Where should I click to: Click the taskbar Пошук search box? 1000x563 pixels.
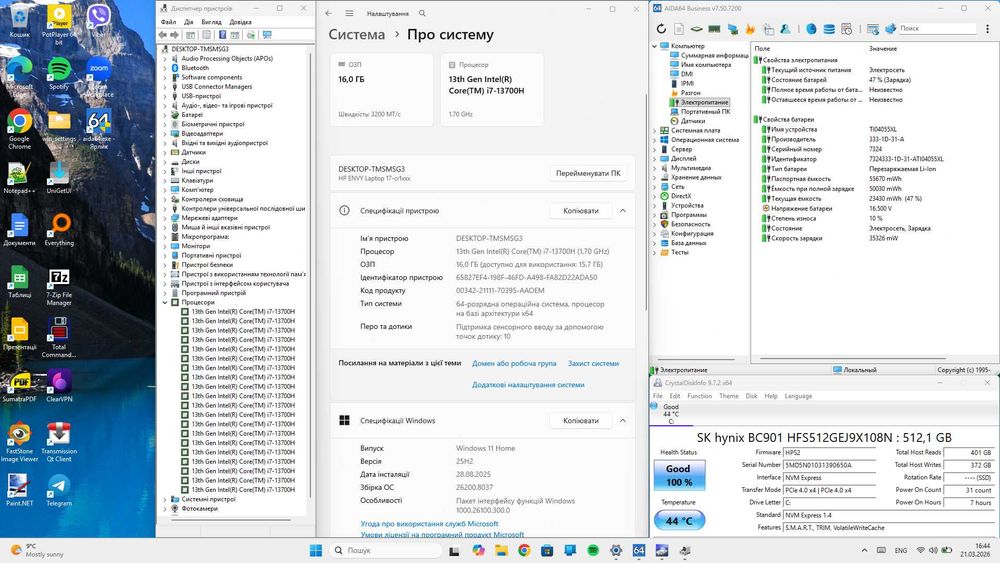coord(386,550)
